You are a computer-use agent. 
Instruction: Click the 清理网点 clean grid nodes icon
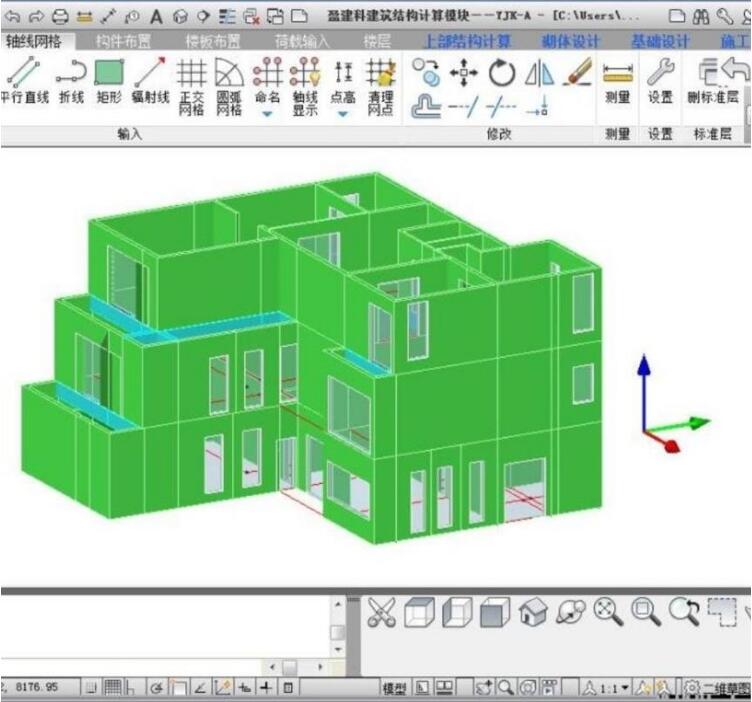[x=380, y=85]
